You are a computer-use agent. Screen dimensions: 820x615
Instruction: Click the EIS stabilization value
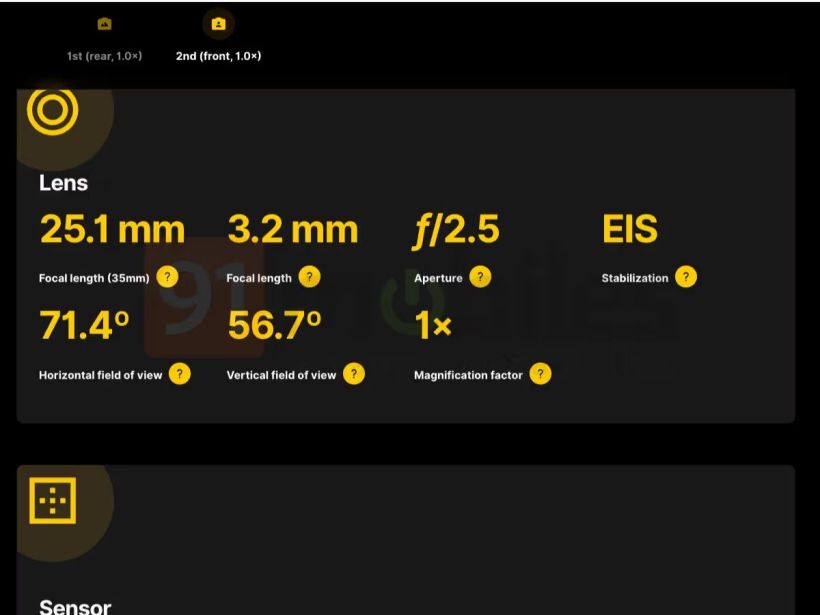(630, 230)
